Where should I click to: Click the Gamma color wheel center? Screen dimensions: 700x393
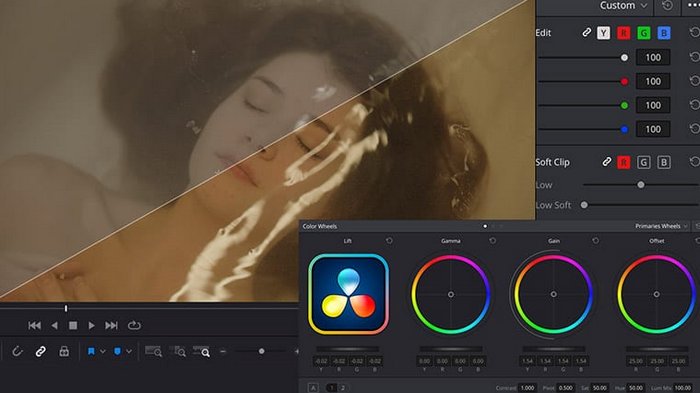tap(451, 294)
